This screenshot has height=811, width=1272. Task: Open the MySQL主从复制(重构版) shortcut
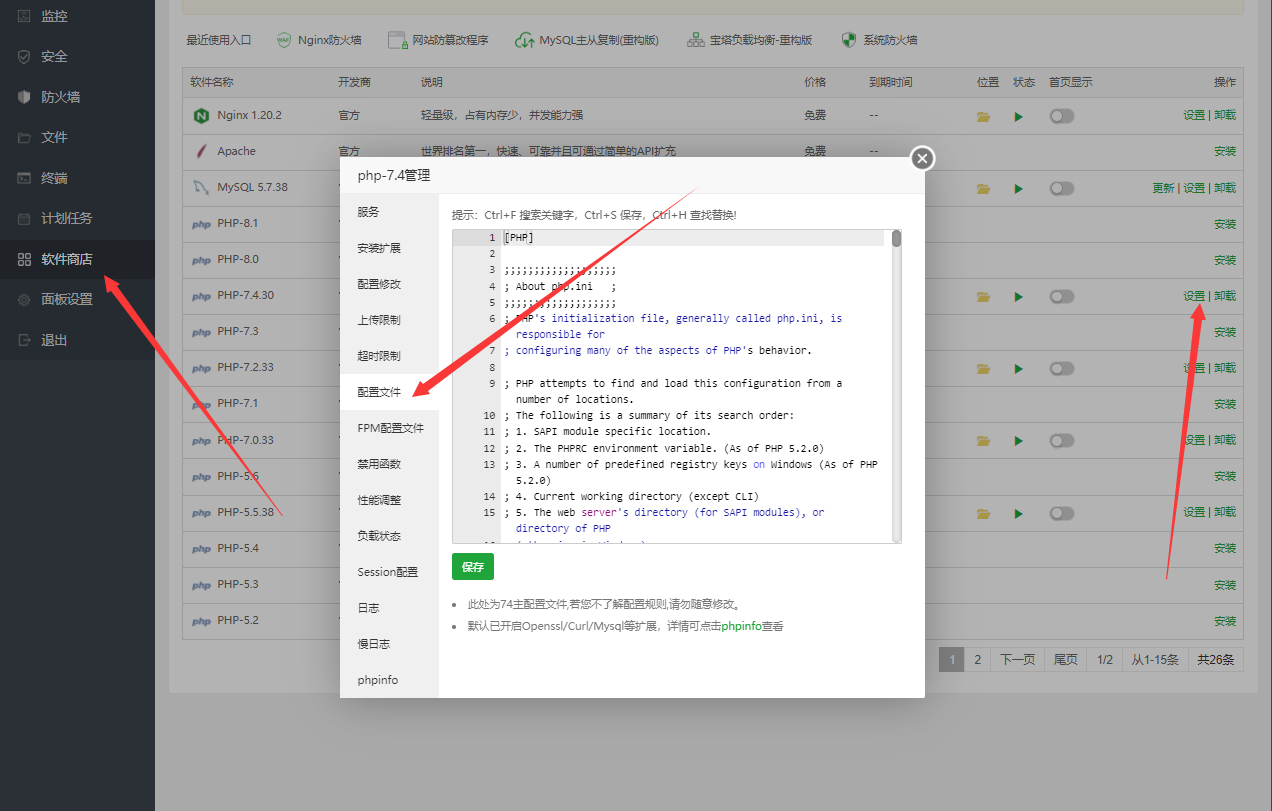coord(586,40)
